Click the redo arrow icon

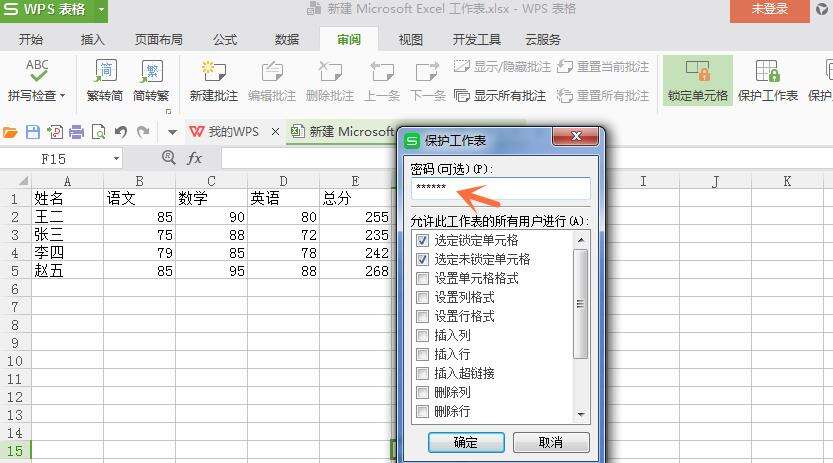pyautogui.click(x=143, y=132)
